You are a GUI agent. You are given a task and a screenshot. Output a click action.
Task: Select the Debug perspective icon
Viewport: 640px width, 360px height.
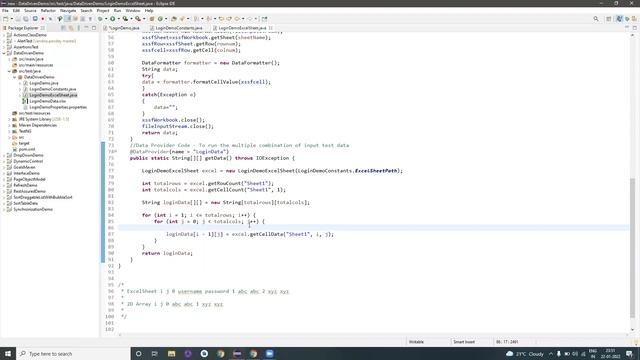627,19
